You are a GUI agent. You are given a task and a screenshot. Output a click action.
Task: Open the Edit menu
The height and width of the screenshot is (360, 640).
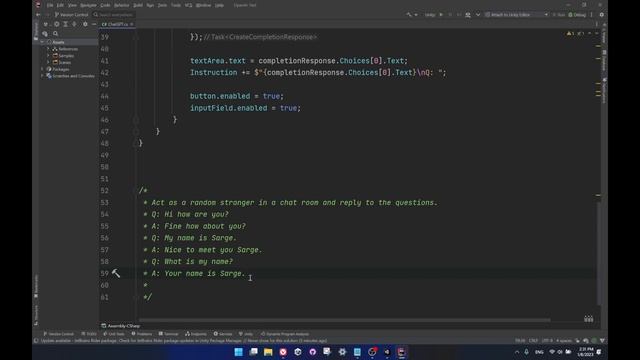point(60,5)
